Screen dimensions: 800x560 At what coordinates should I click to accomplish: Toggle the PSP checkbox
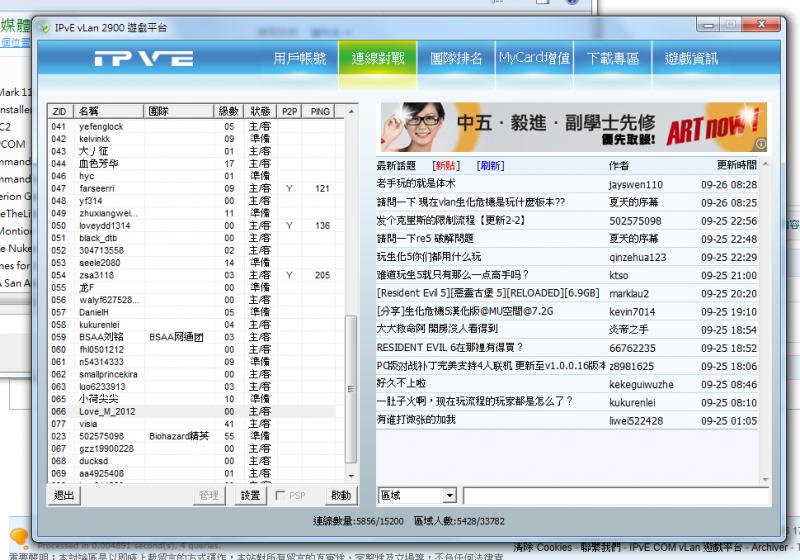[x=280, y=495]
